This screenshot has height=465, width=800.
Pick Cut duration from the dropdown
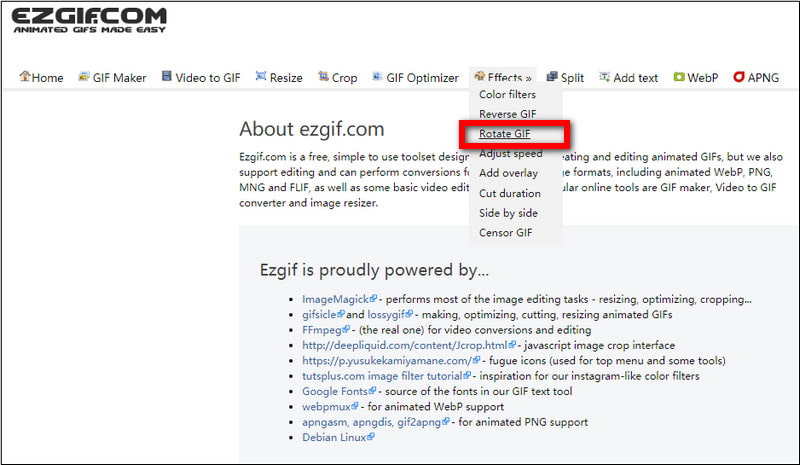point(509,193)
